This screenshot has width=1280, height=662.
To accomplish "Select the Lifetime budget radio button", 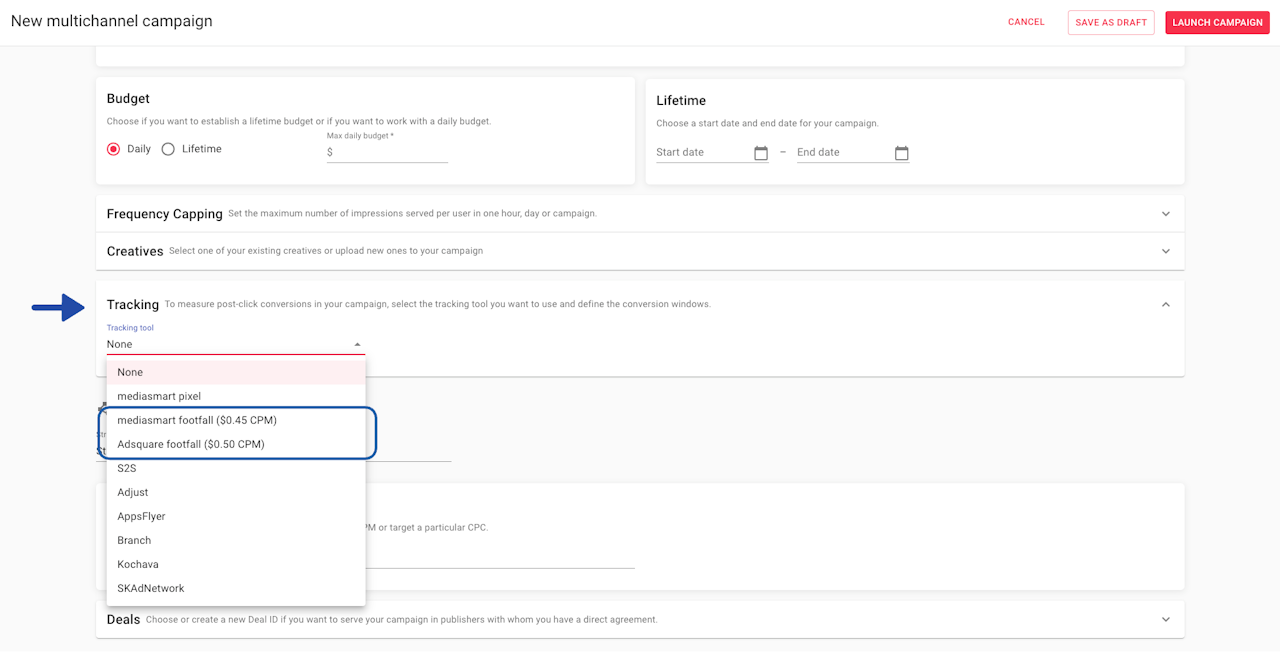I will coord(168,149).
